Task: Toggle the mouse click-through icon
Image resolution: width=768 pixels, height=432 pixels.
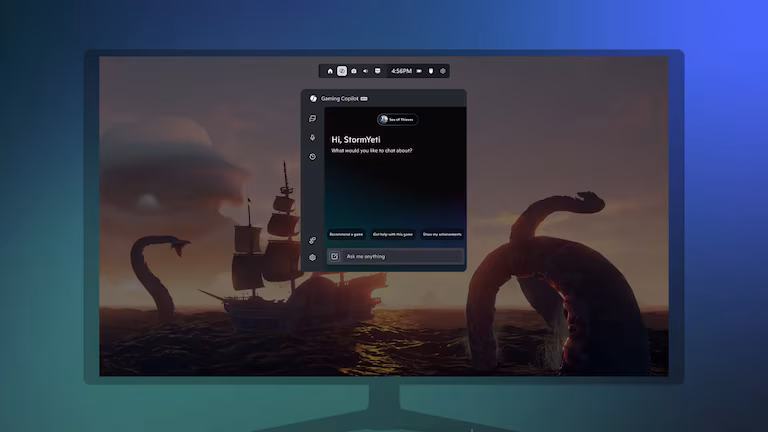Action: click(431, 71)
